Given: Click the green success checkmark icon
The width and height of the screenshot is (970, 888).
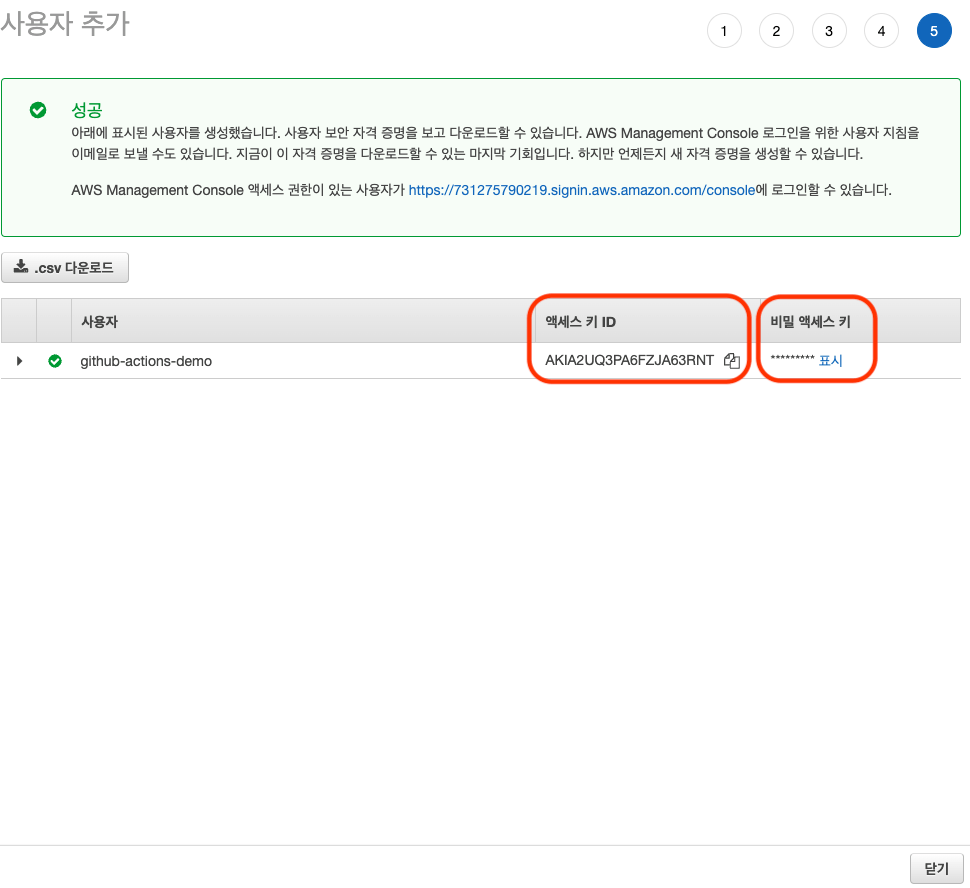Looking at the screenshot, I should pos(37,111).
